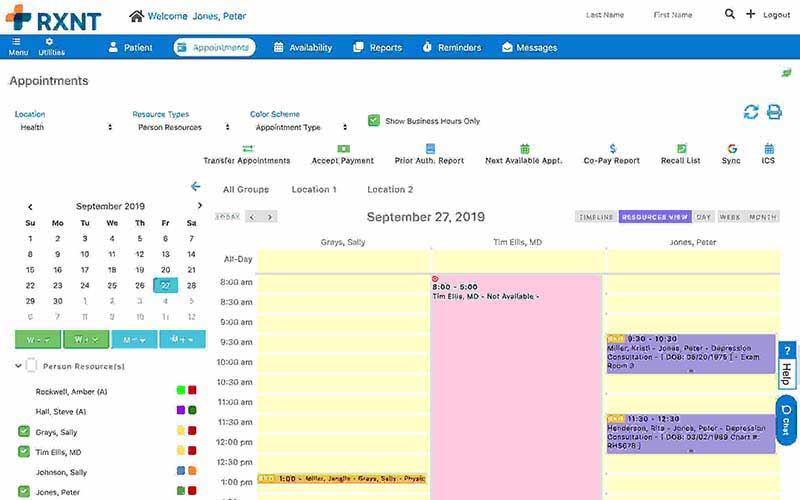
Task: Uncheck Show Business Hours Only
Action: pos(374,121)
